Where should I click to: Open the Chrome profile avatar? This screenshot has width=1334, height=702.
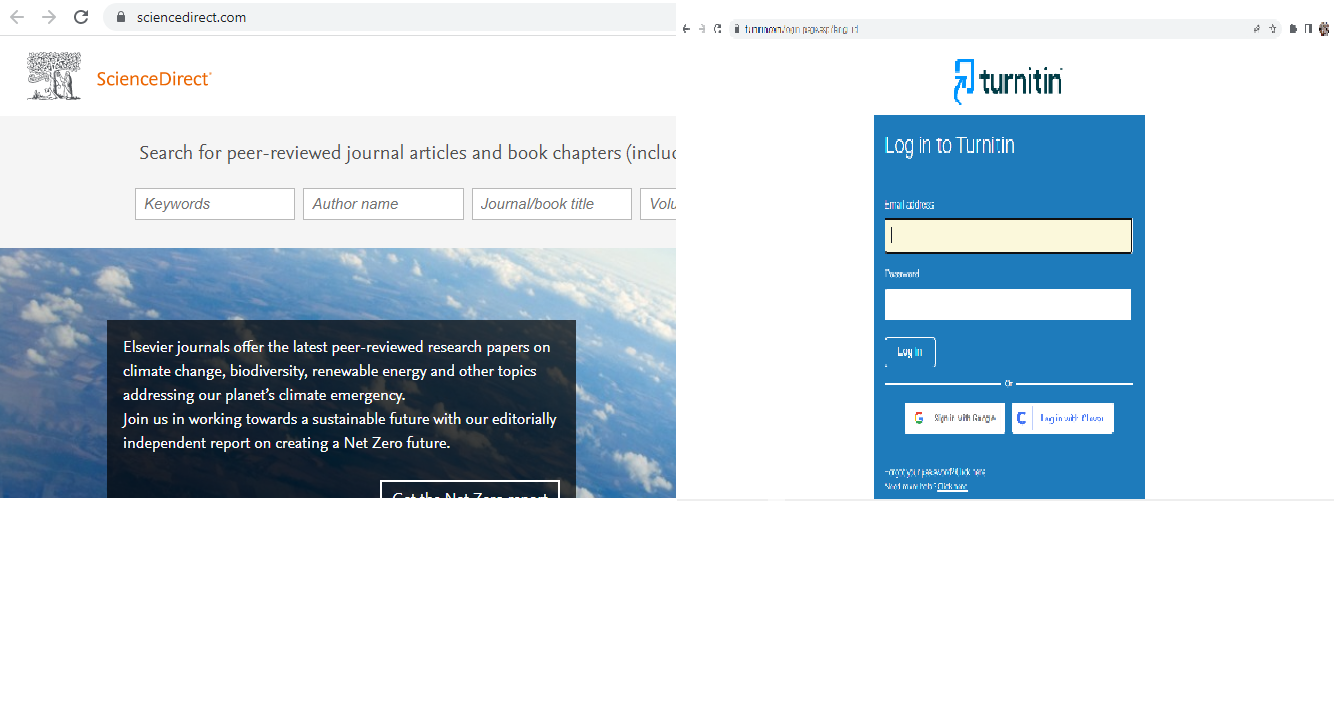(1324, 29)
